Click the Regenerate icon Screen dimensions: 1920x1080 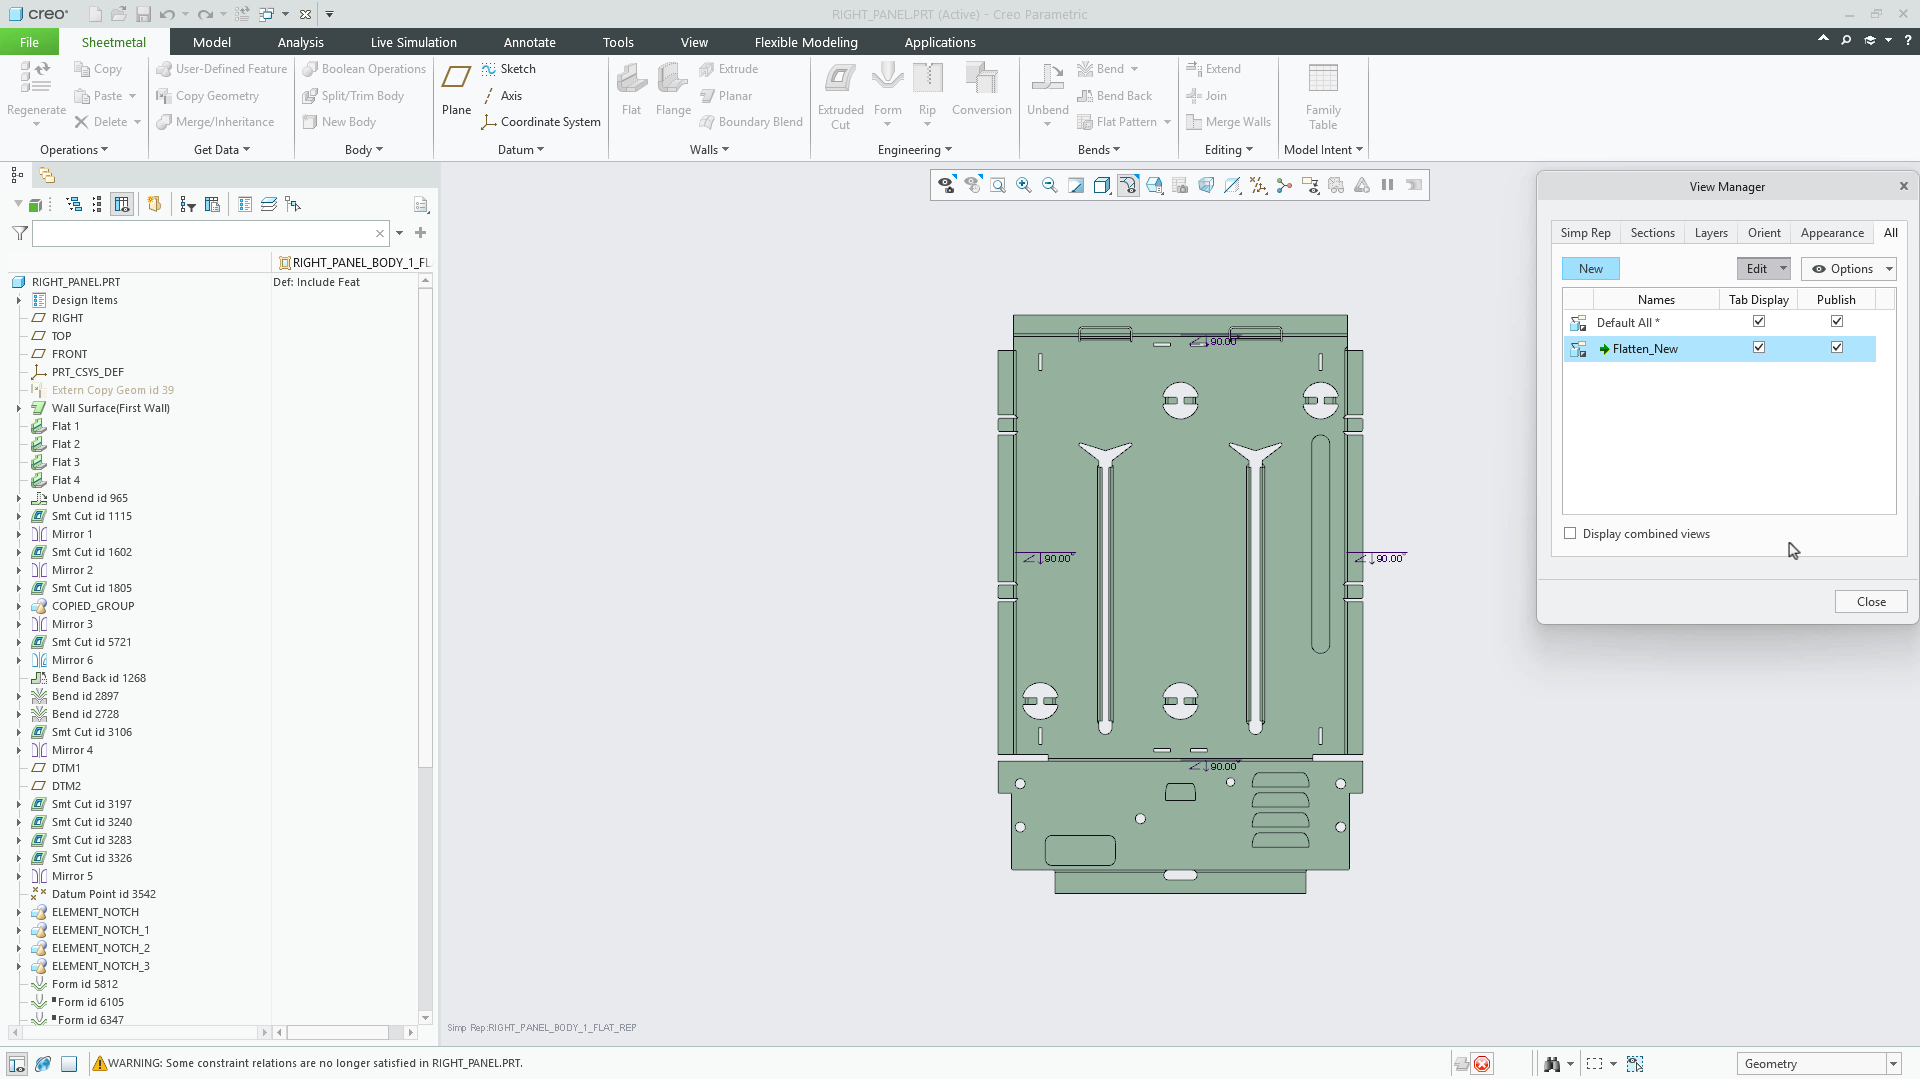[x=36, y=78]
